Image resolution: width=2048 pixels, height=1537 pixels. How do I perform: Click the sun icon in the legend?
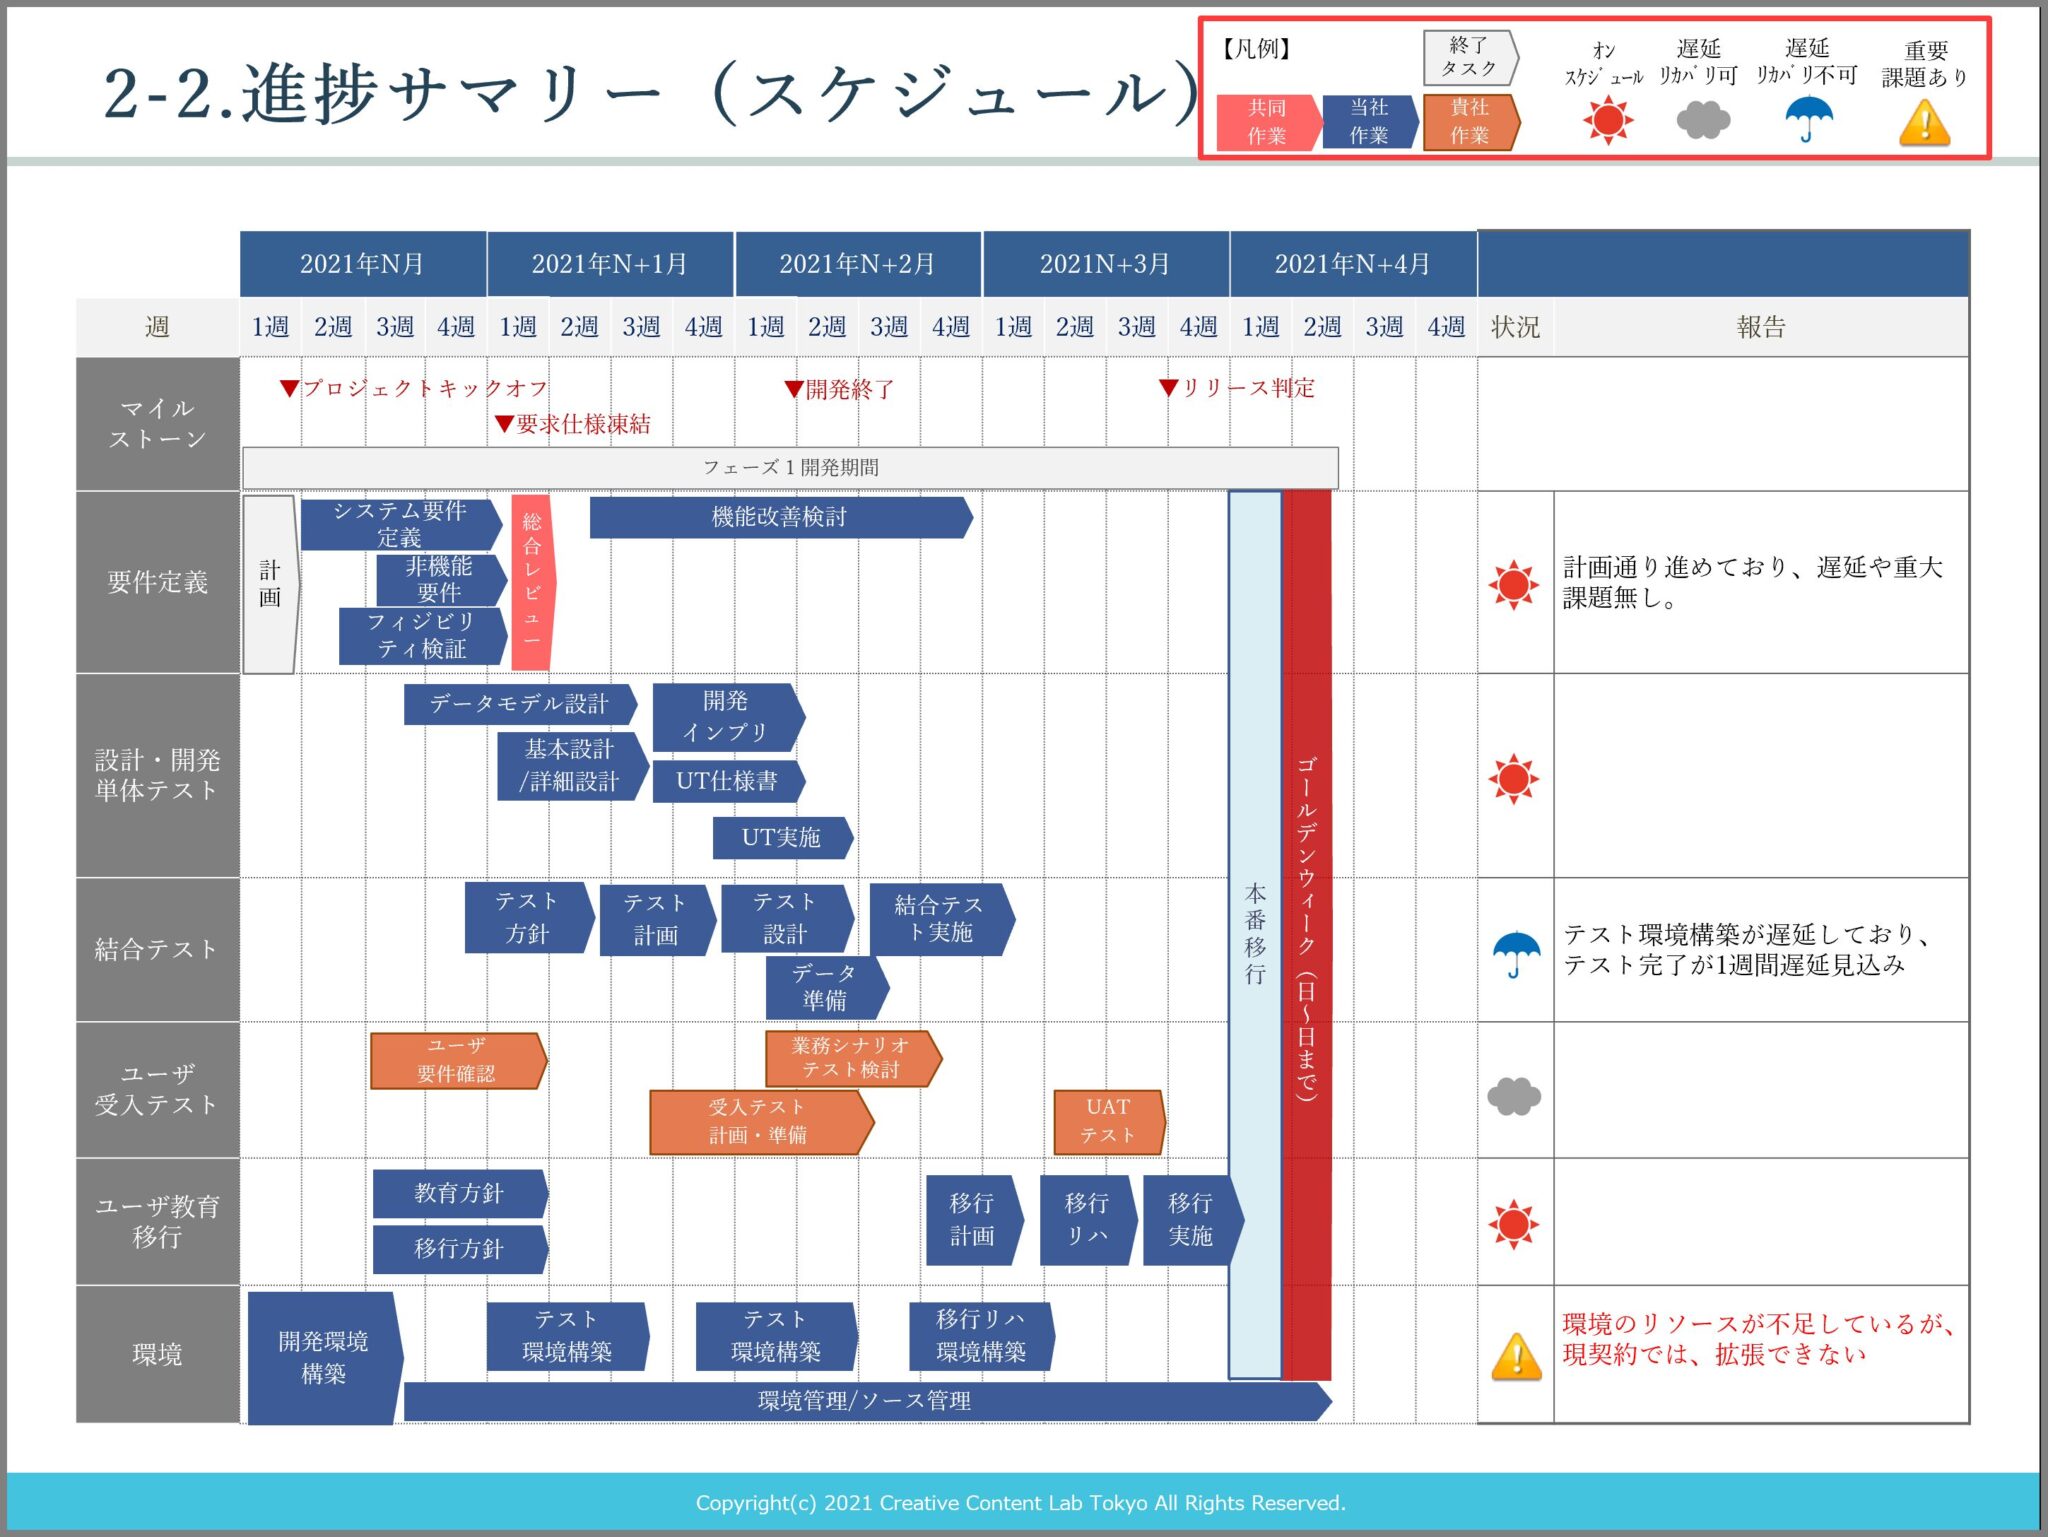[1607, 121]
